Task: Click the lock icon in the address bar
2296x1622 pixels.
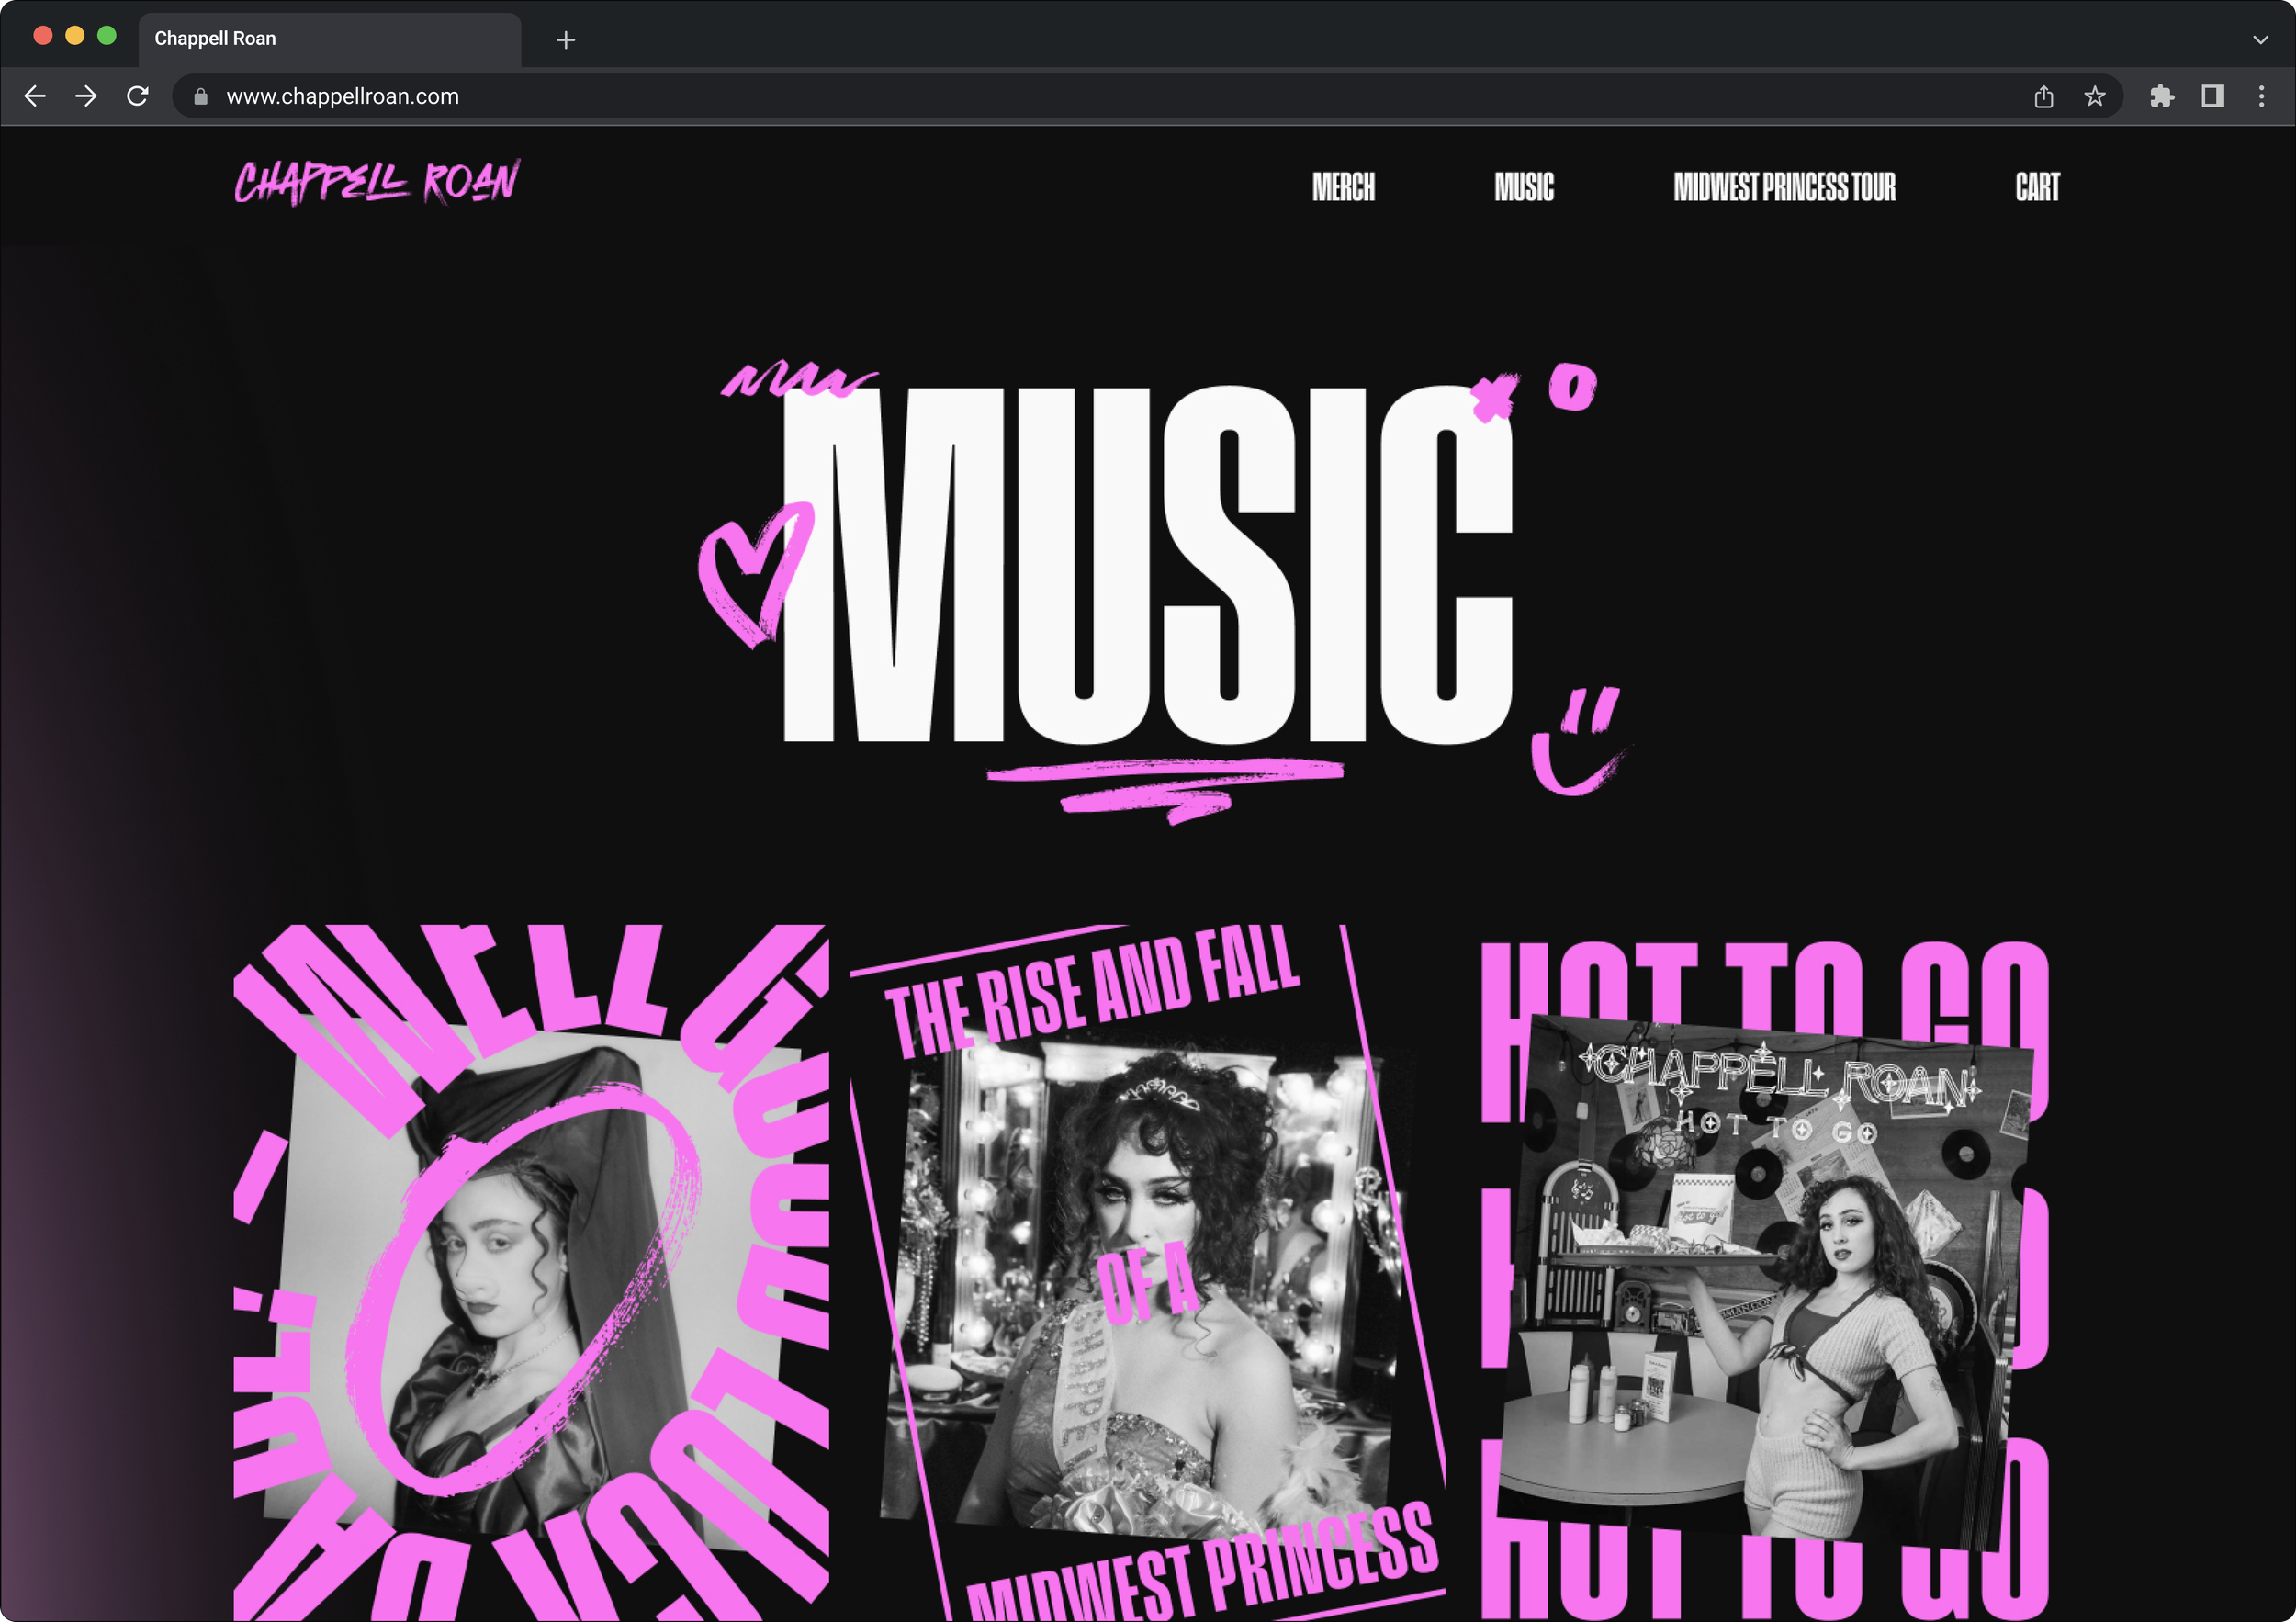Action: [x=200, y=96]
